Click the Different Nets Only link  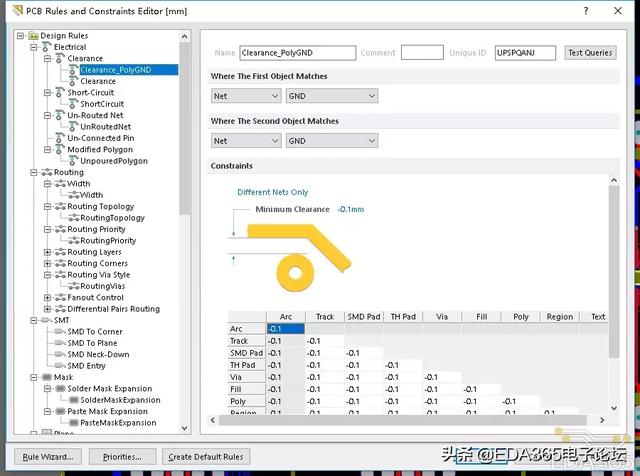pyautogui.click(x=273, y=192)
